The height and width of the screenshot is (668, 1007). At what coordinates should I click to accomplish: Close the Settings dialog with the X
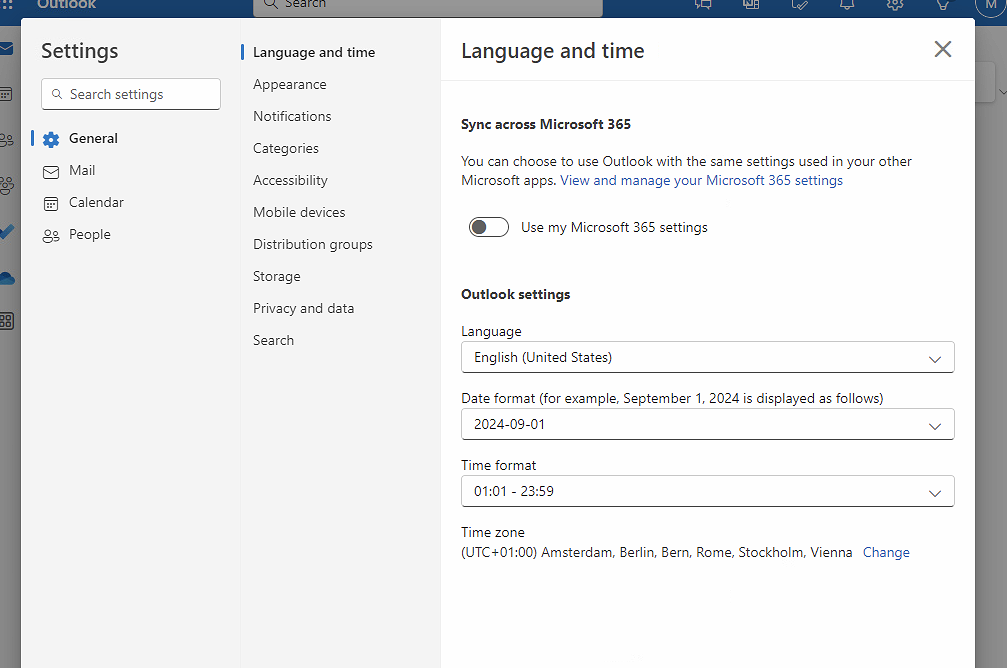click(942, 50)
